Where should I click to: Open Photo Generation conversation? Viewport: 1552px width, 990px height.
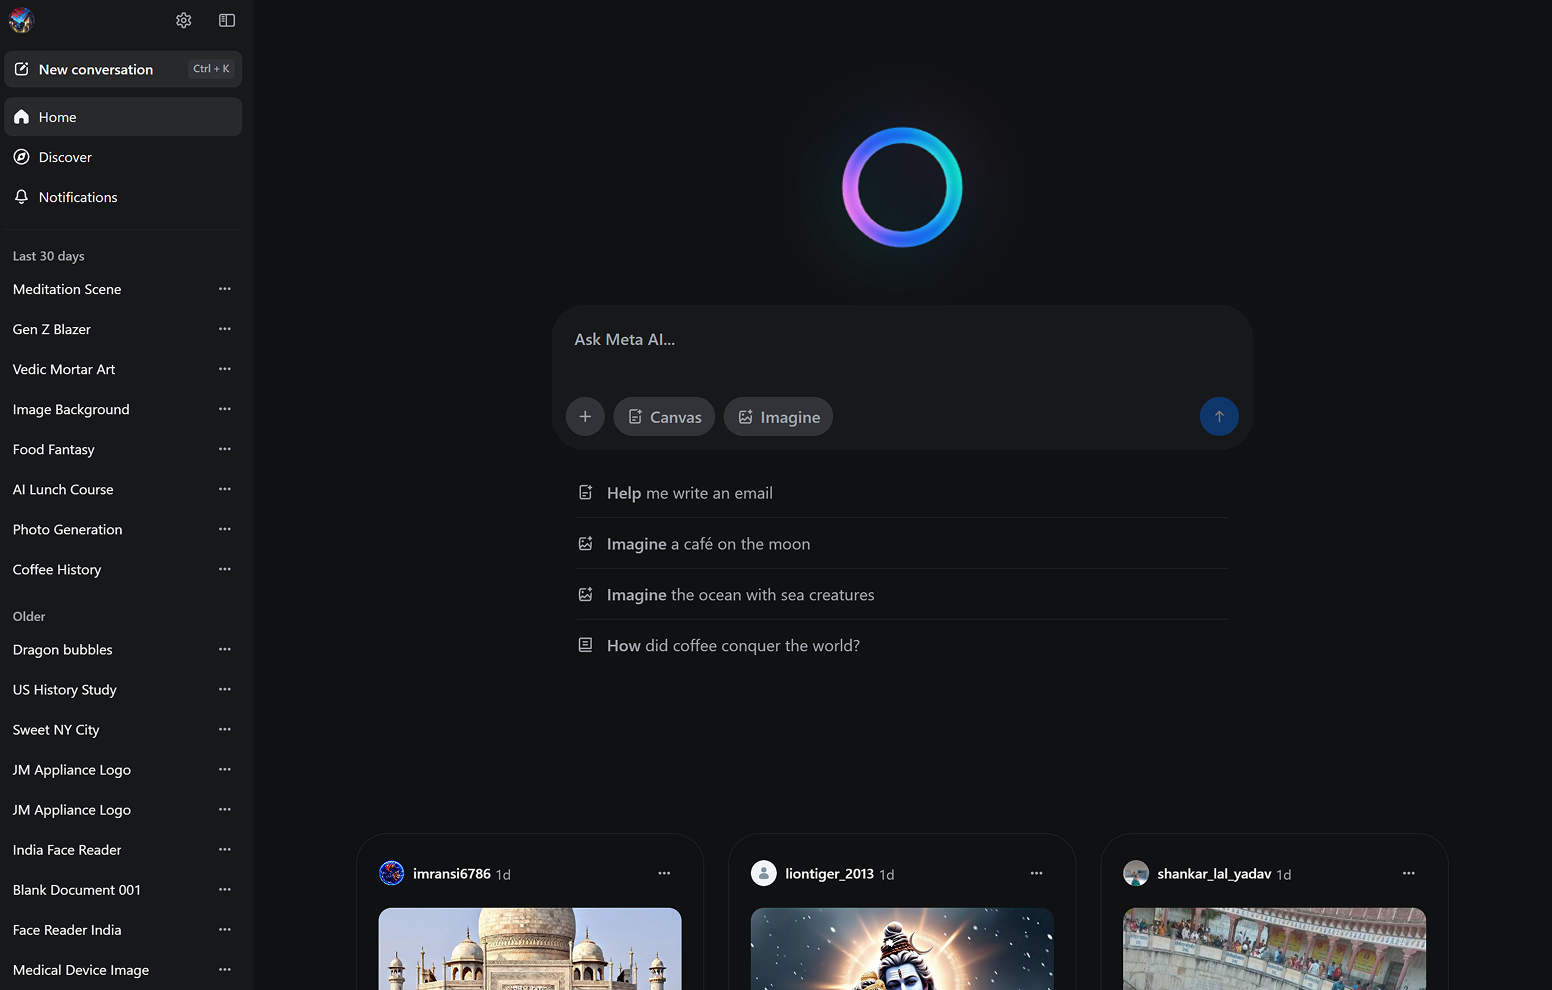coord(68,529)
